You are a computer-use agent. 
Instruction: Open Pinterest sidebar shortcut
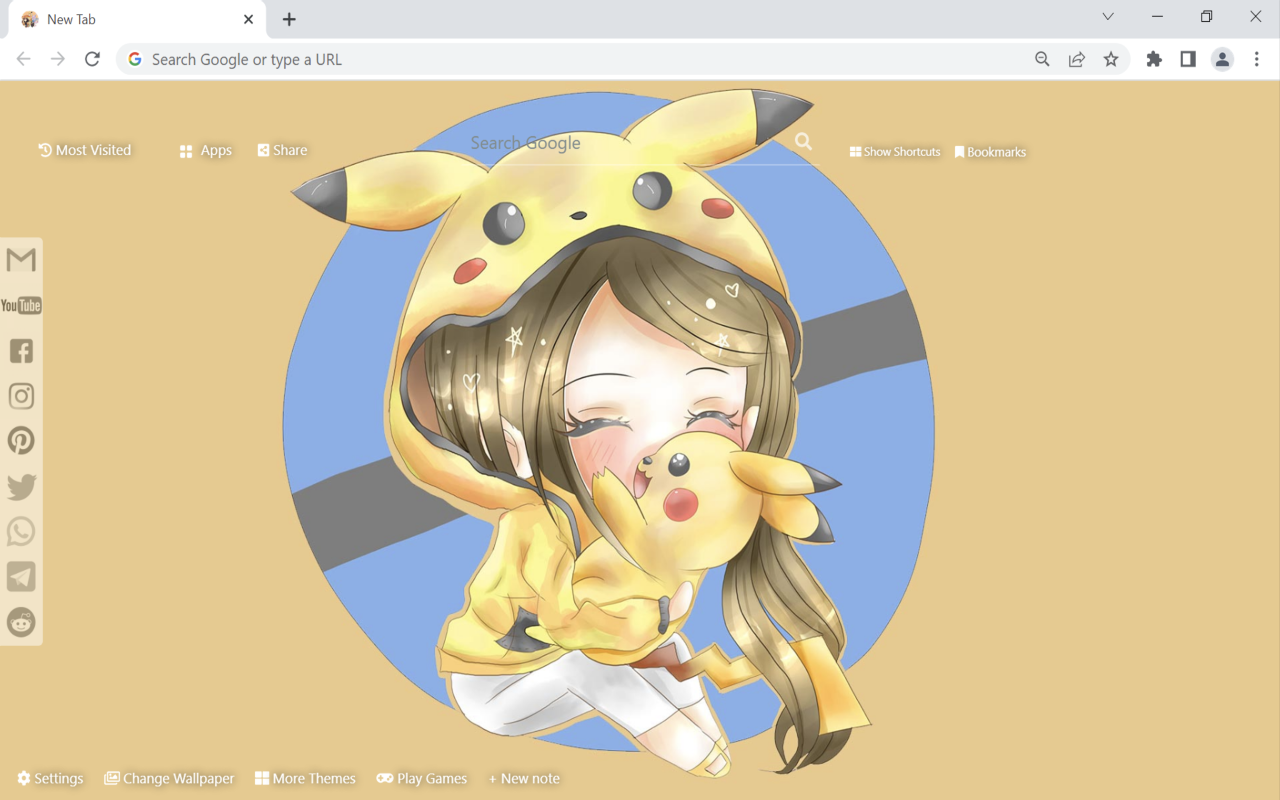[x=21, y=441]
